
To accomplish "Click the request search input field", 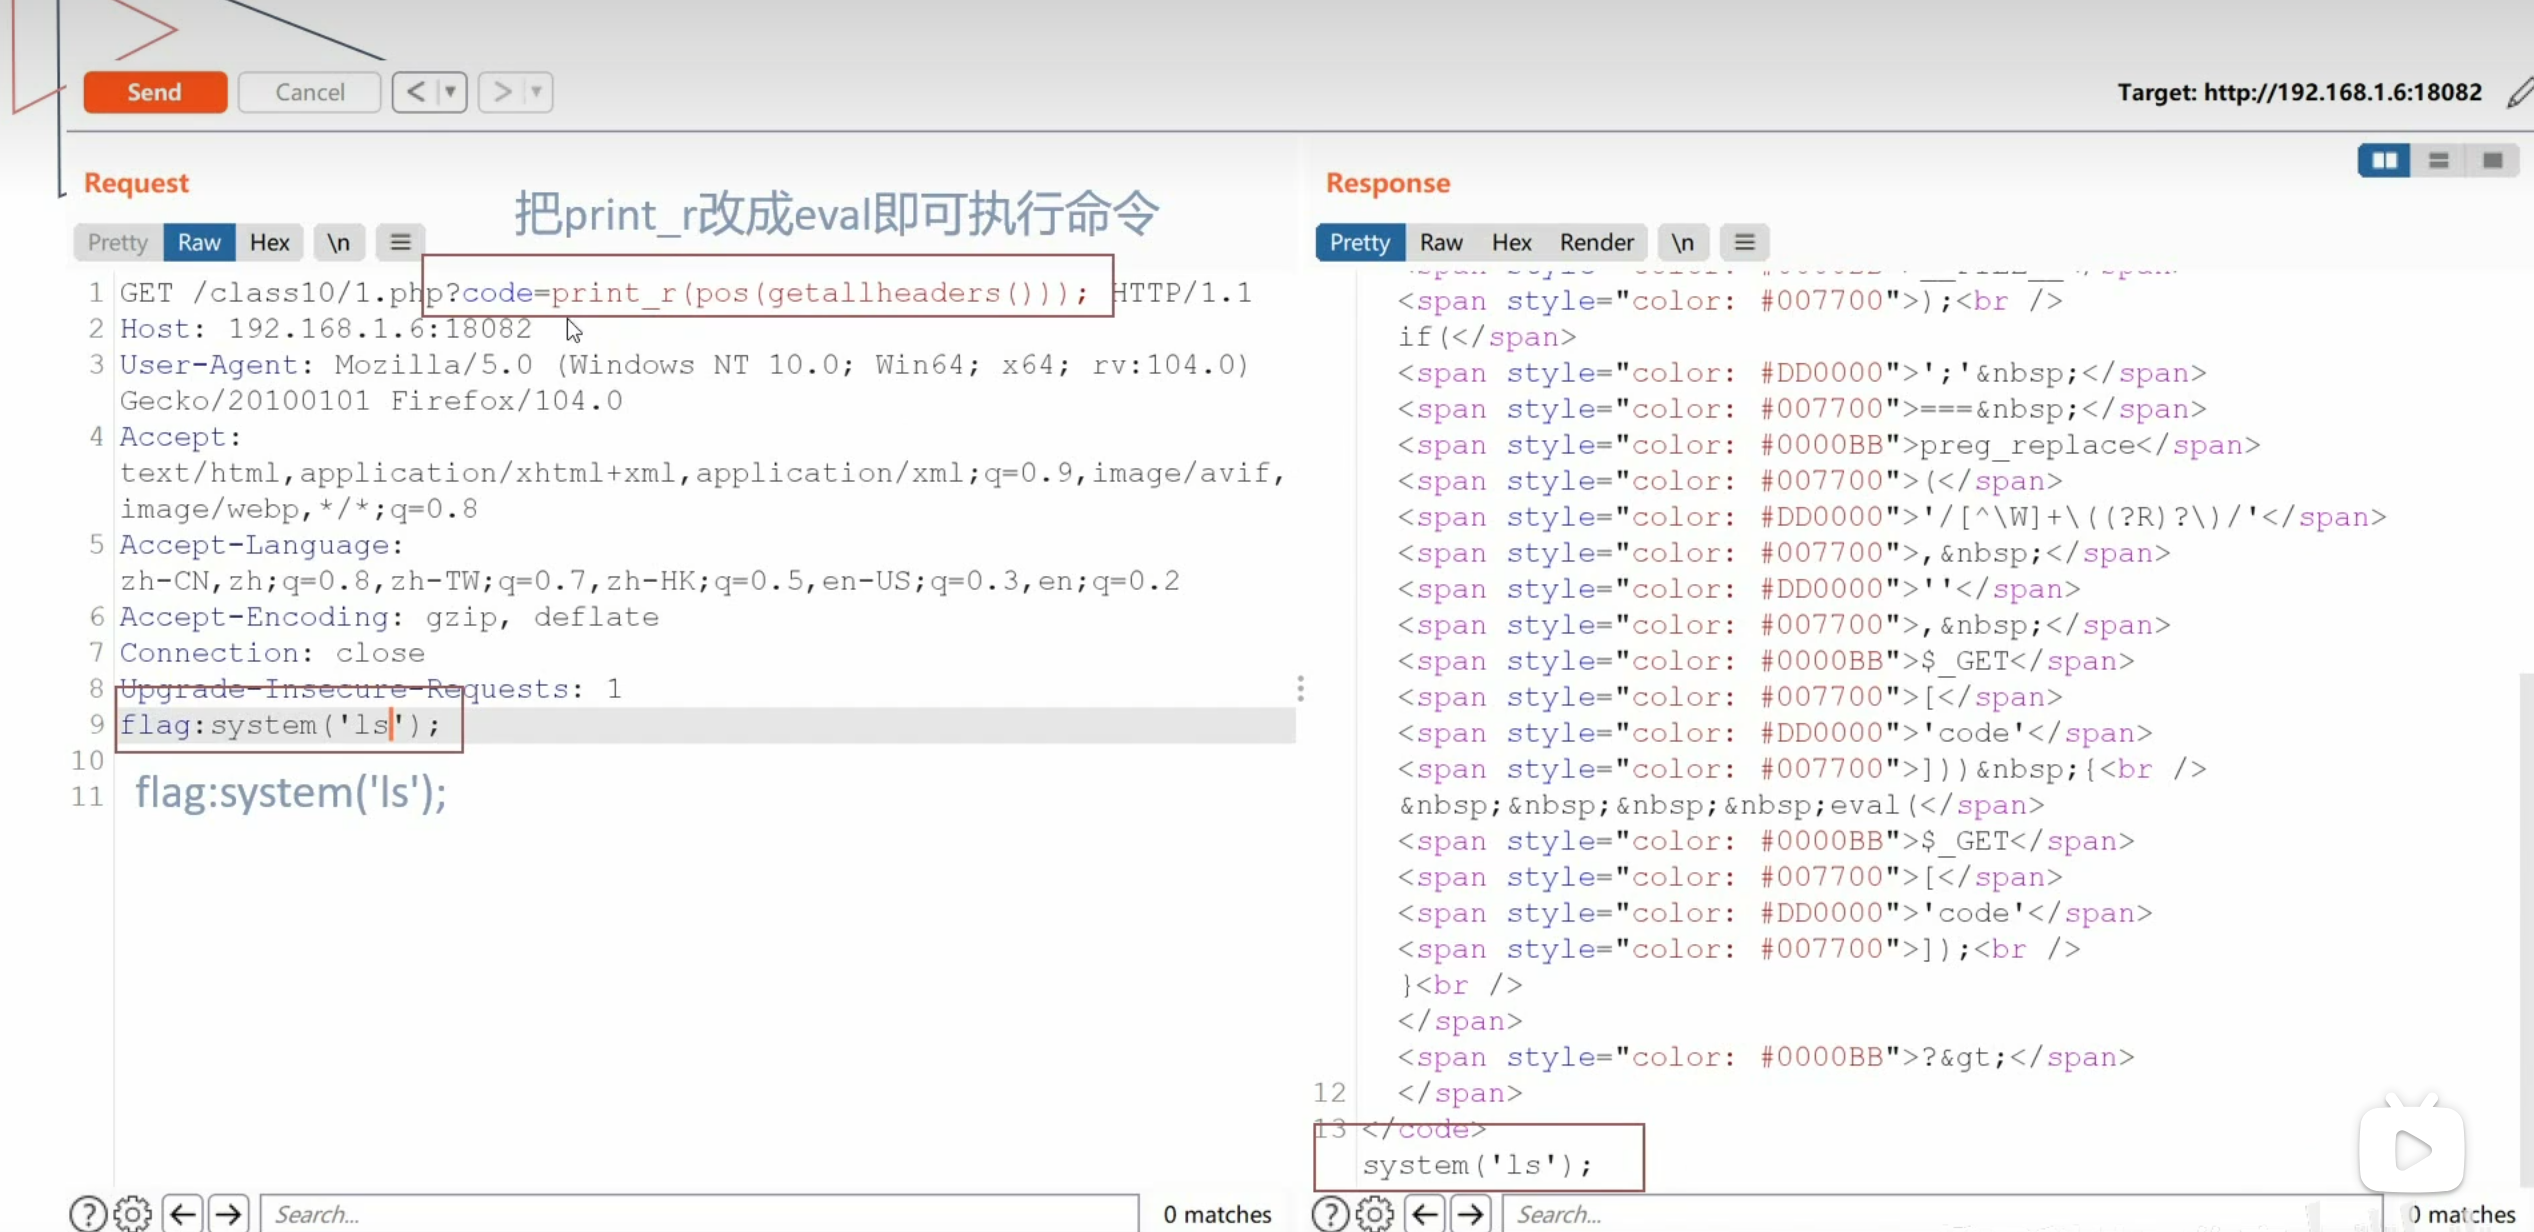I will 698,1213.
